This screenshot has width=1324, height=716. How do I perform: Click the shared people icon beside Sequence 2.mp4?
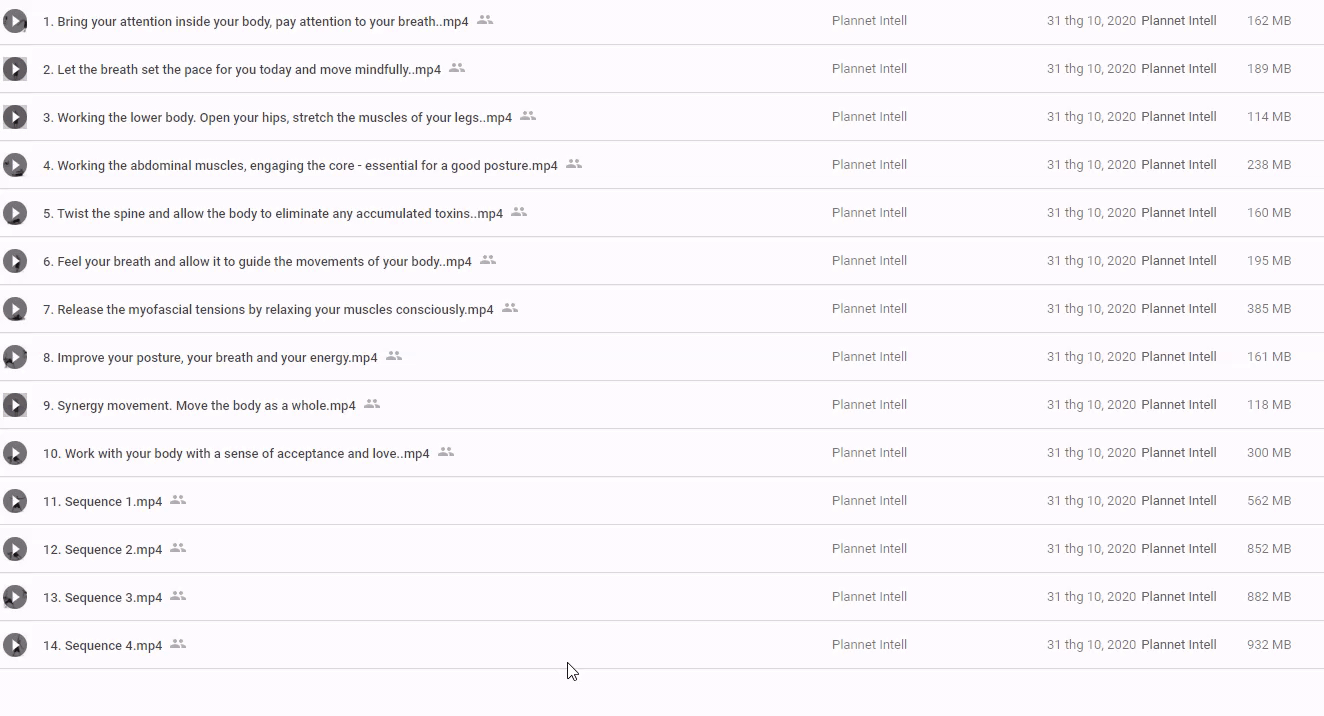(x=178, y=548)
